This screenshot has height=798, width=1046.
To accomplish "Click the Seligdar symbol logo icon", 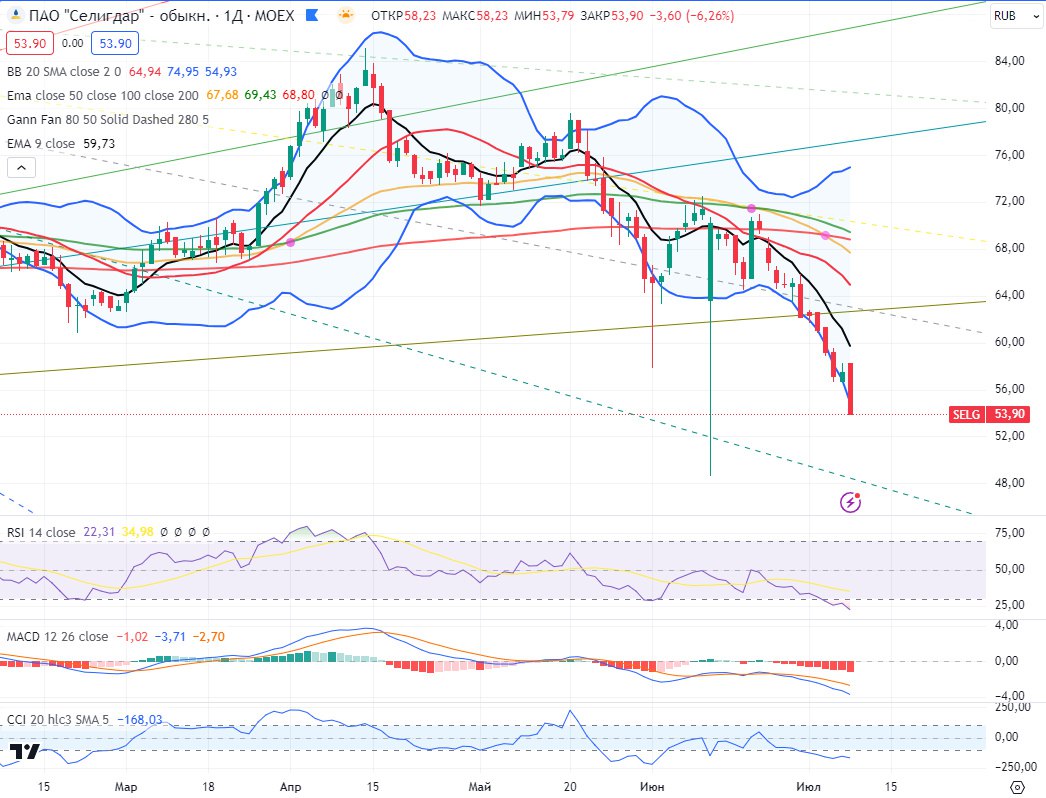I will 16,15.
